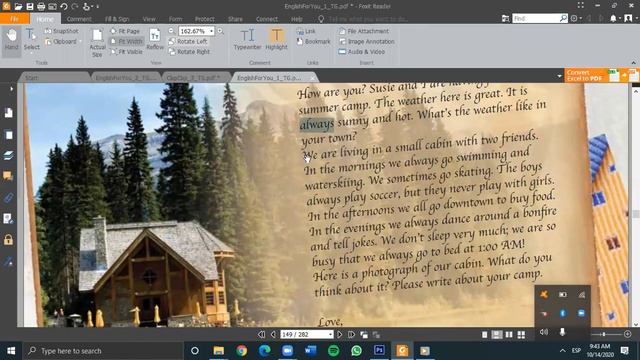Insert a Link
Viewport: 640px width, 360px height.
tap(306, 31)
